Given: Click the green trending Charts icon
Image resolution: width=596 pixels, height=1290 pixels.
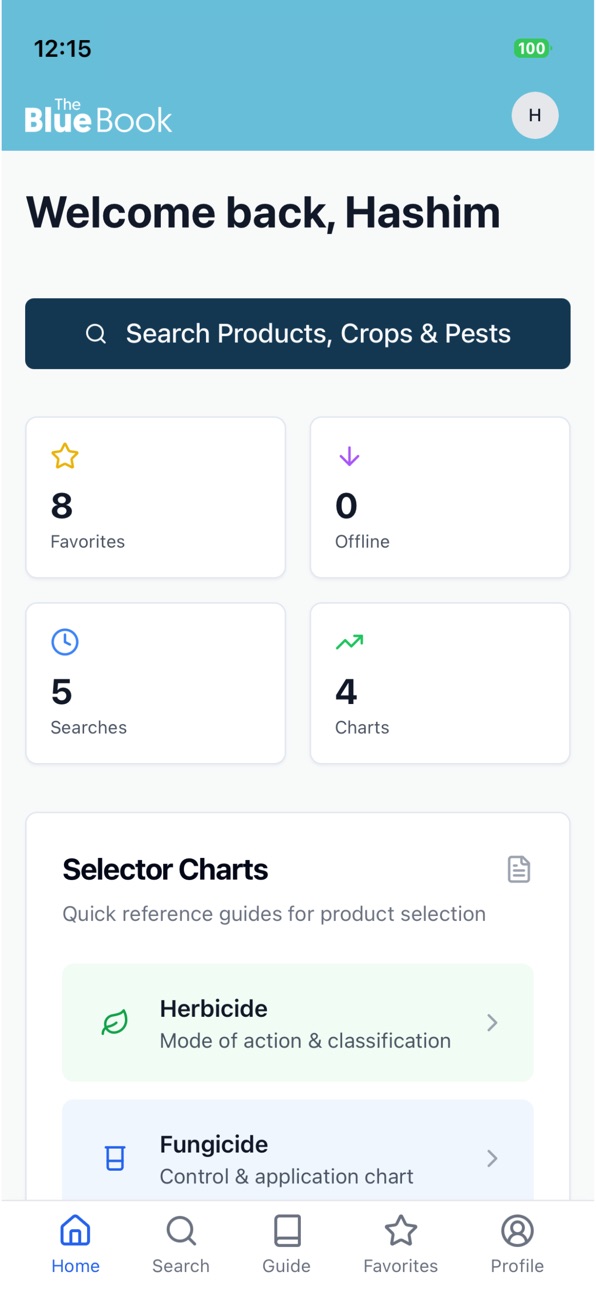Looking at the screenshot, I should (349, 642).
